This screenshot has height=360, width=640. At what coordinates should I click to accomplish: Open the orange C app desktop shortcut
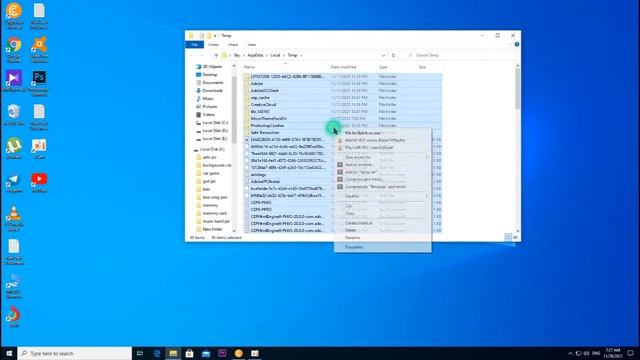14,16
